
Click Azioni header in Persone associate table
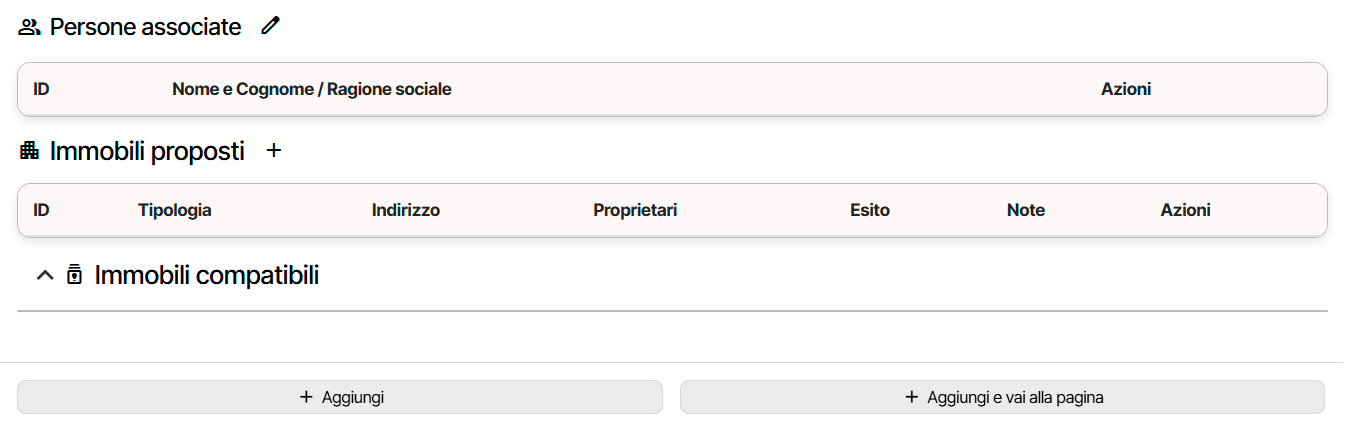[x=1126, y=89]
